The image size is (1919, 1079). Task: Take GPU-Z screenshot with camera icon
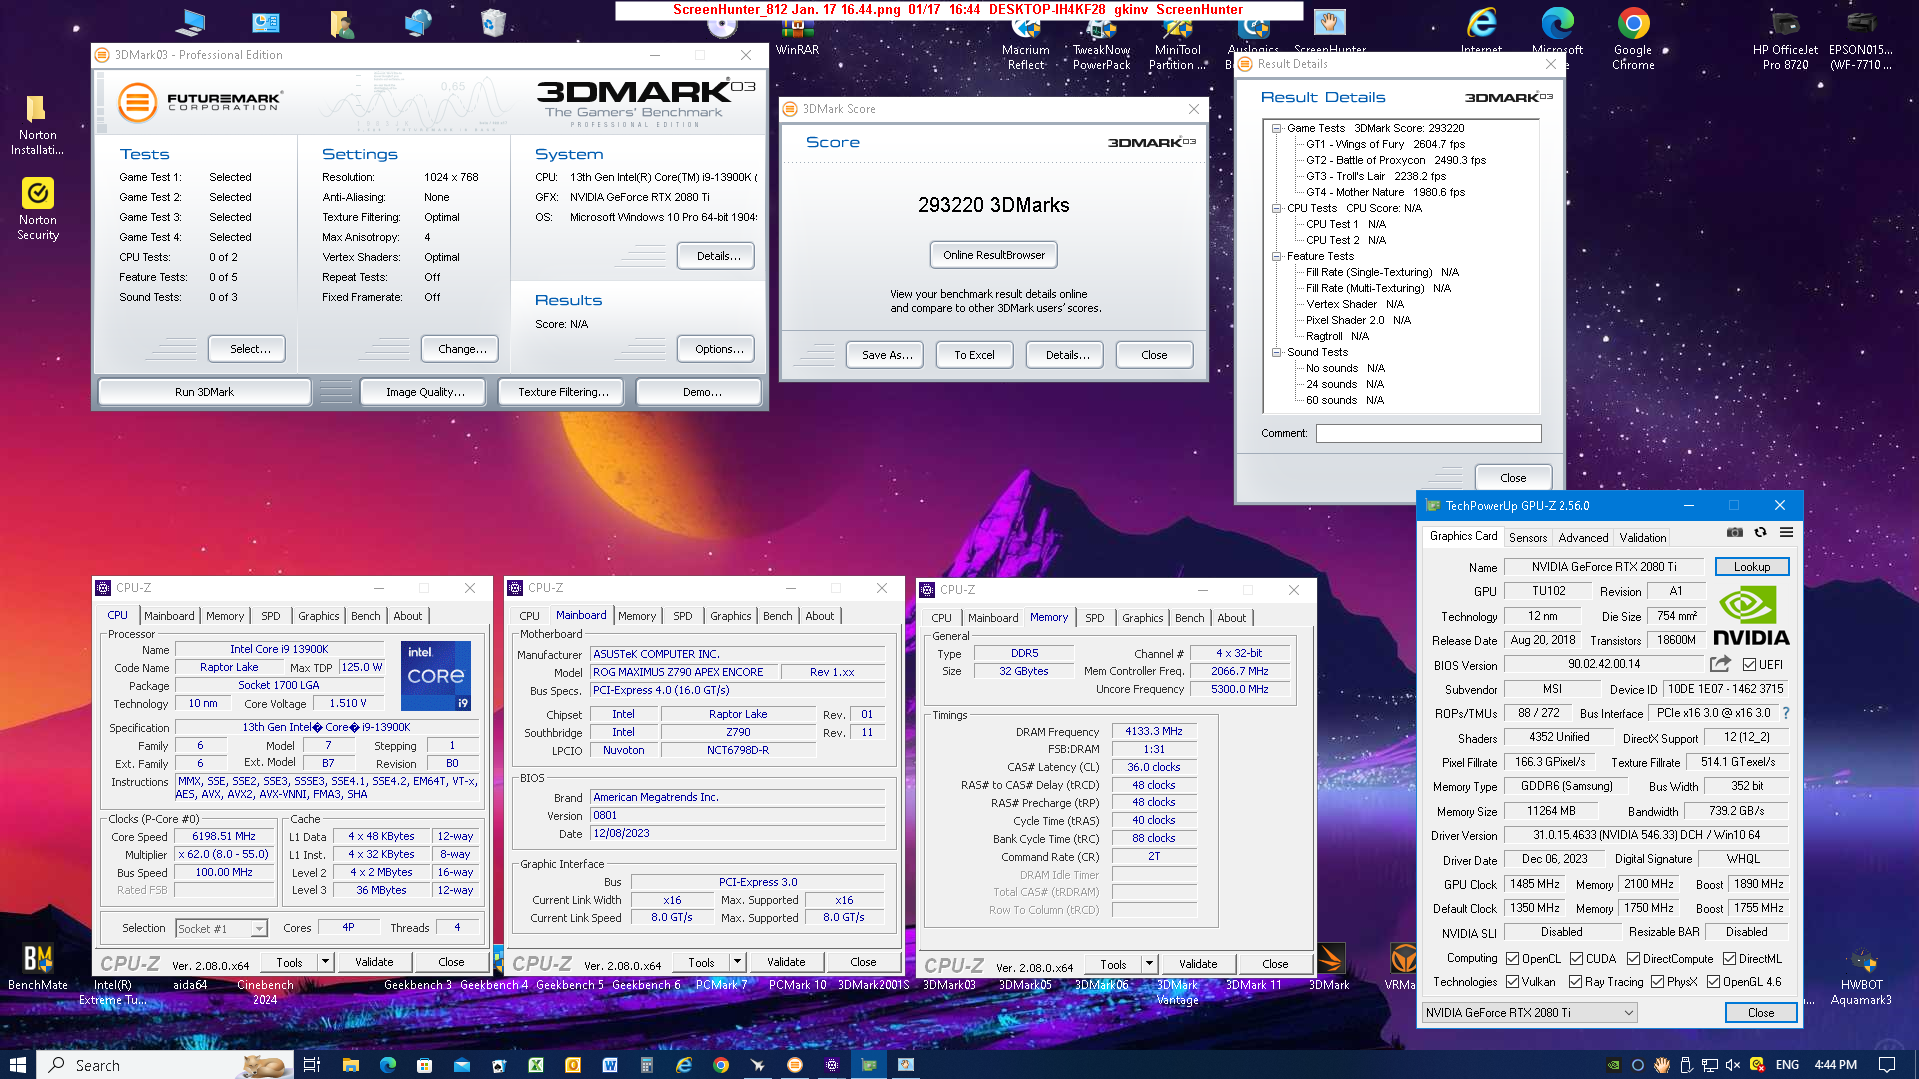(x=1735, y=533)
